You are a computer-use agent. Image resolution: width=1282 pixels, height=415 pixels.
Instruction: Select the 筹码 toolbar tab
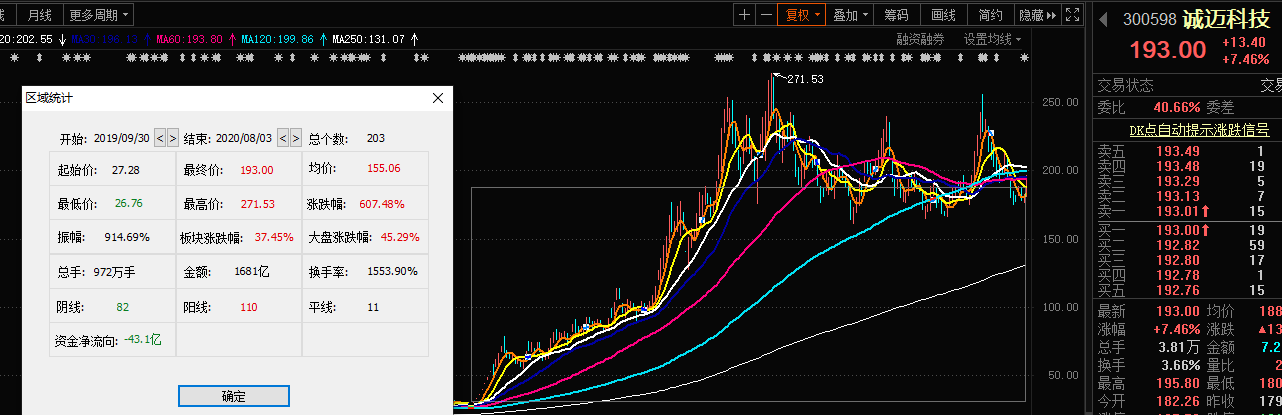coord(897,15)
